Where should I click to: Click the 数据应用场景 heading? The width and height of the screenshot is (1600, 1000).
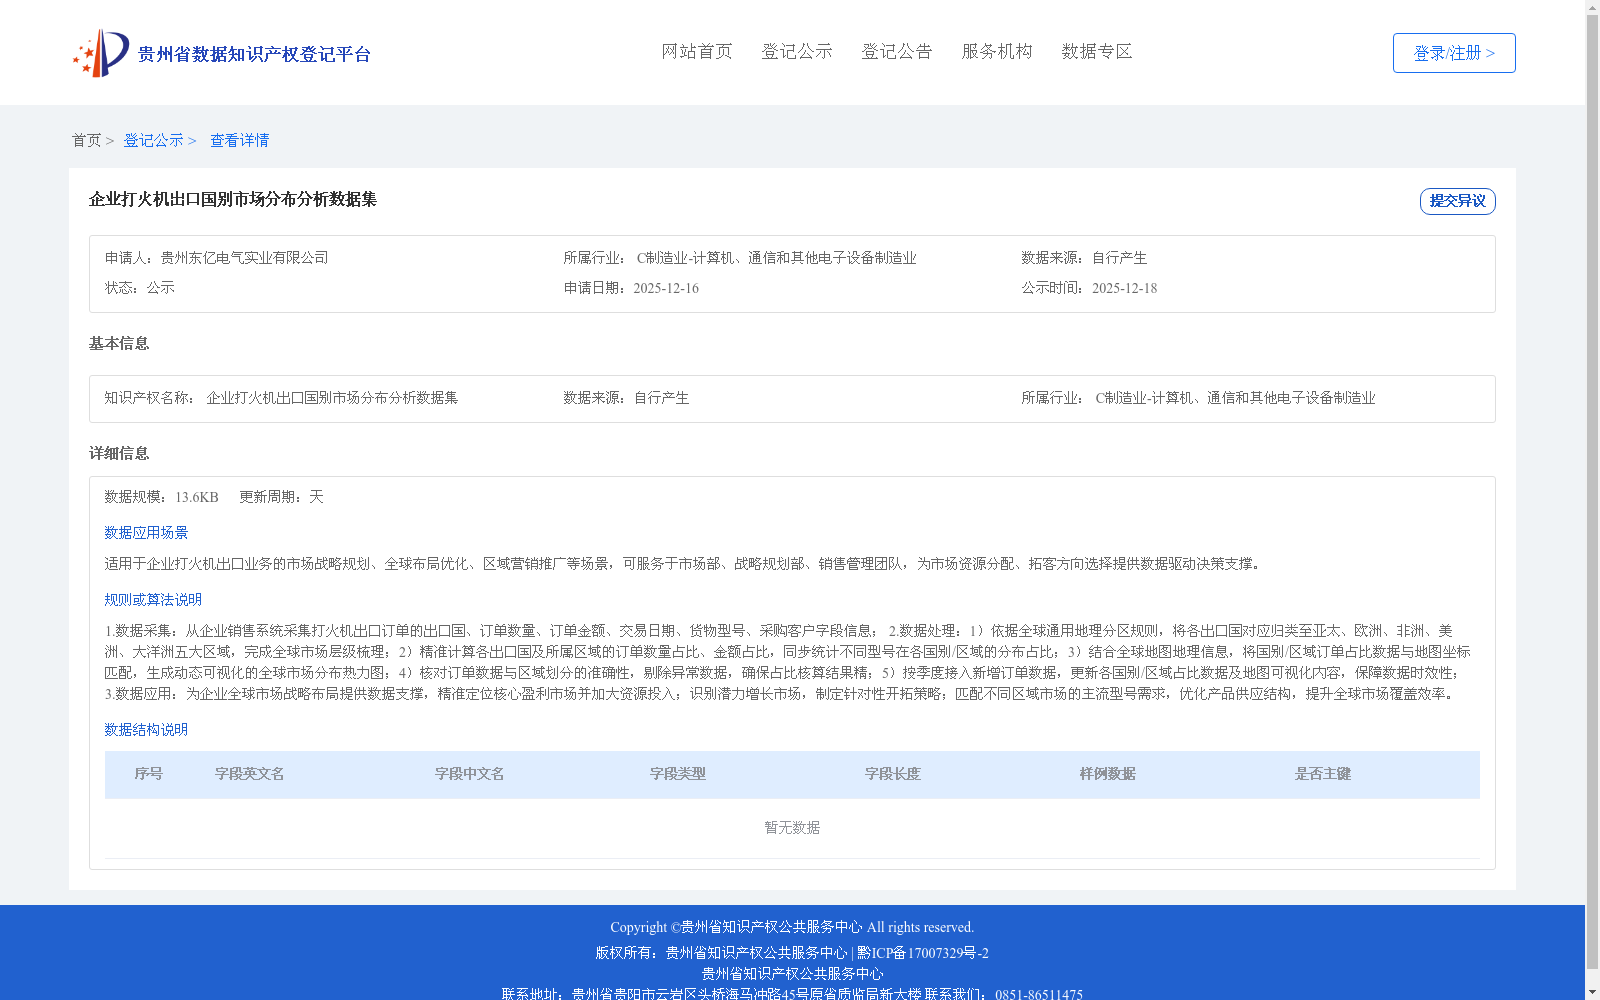coord(146,533)
